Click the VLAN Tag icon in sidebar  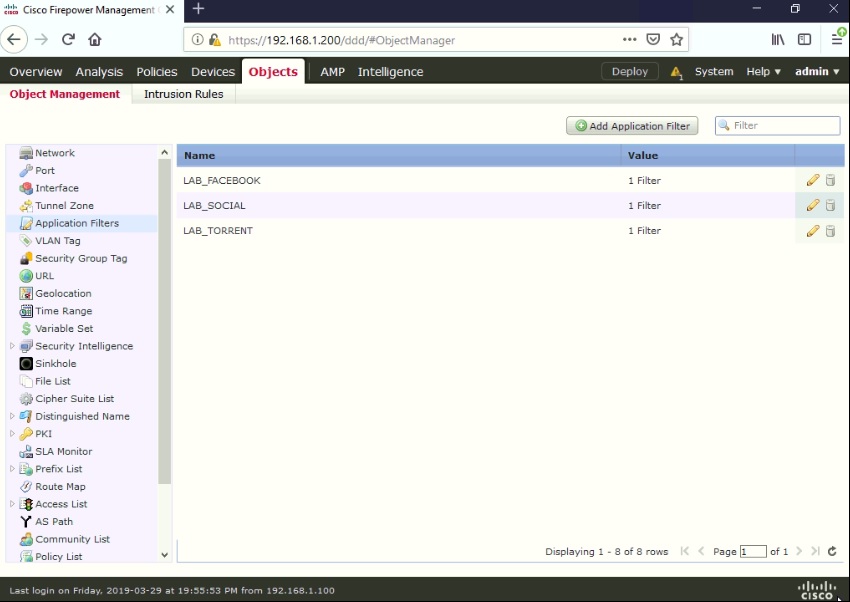point(25,241)
